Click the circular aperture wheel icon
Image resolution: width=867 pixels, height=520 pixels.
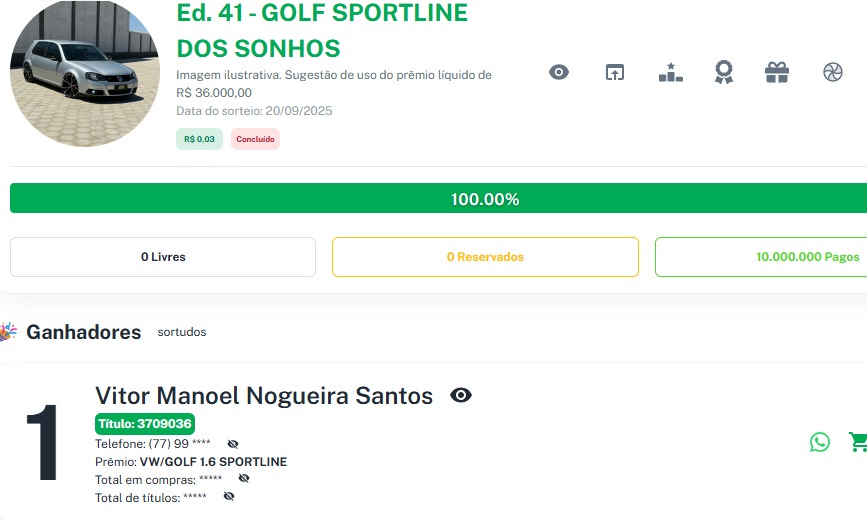coord(833,72)
